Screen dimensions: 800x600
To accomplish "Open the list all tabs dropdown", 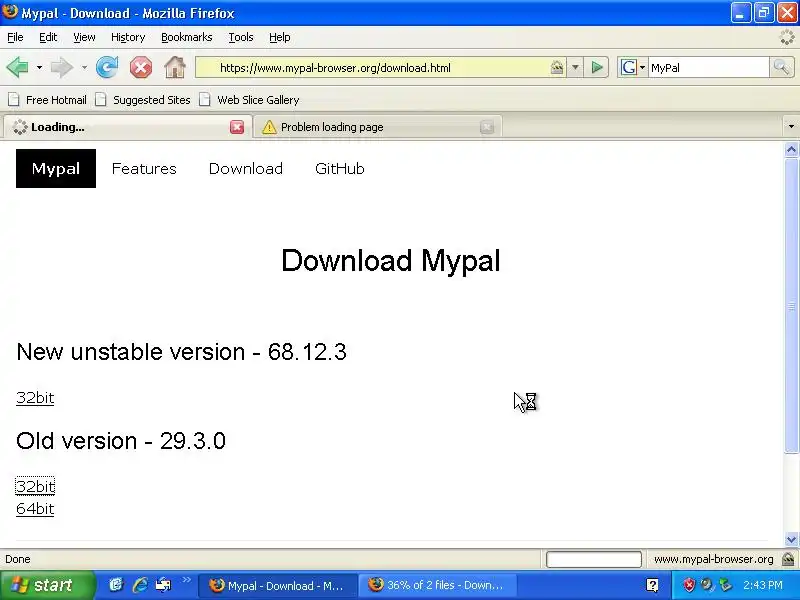I will (791, 127).
